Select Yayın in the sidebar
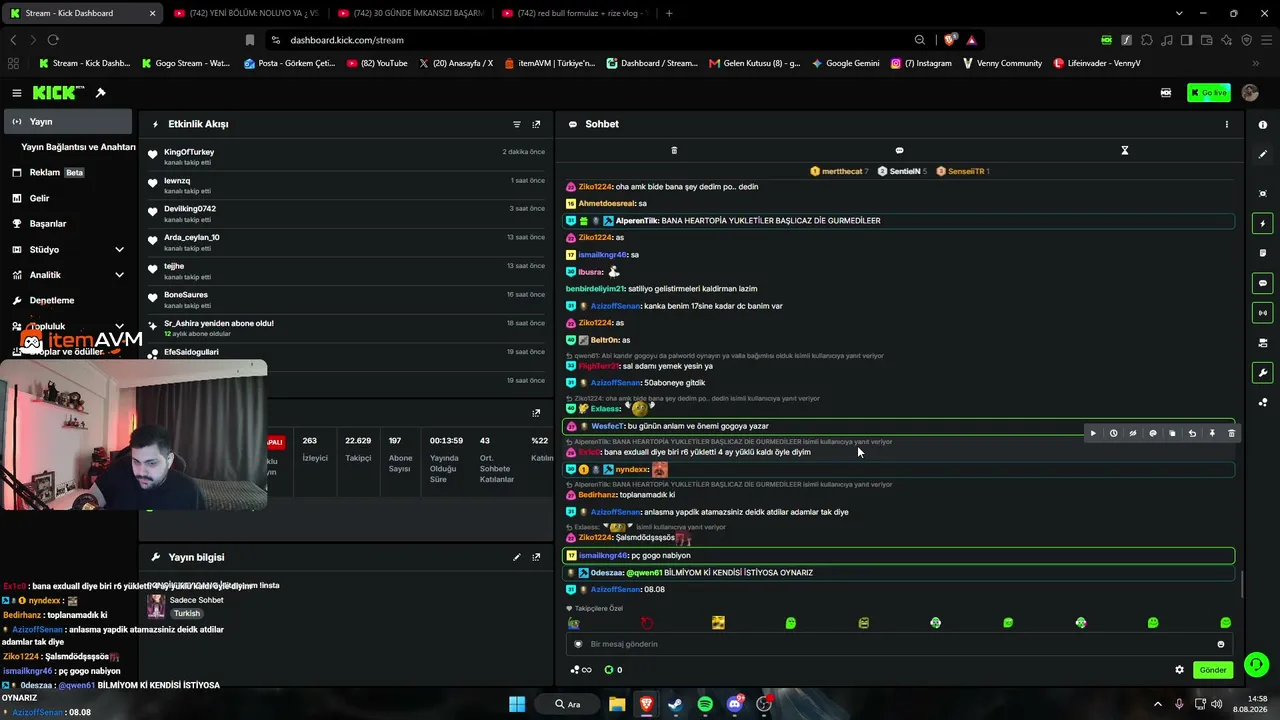1280x720 pixels. click(x=66, y=122)
